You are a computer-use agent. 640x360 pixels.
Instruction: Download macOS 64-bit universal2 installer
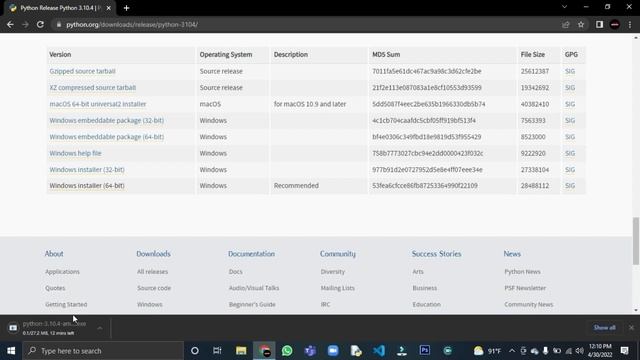click(98, 104)
